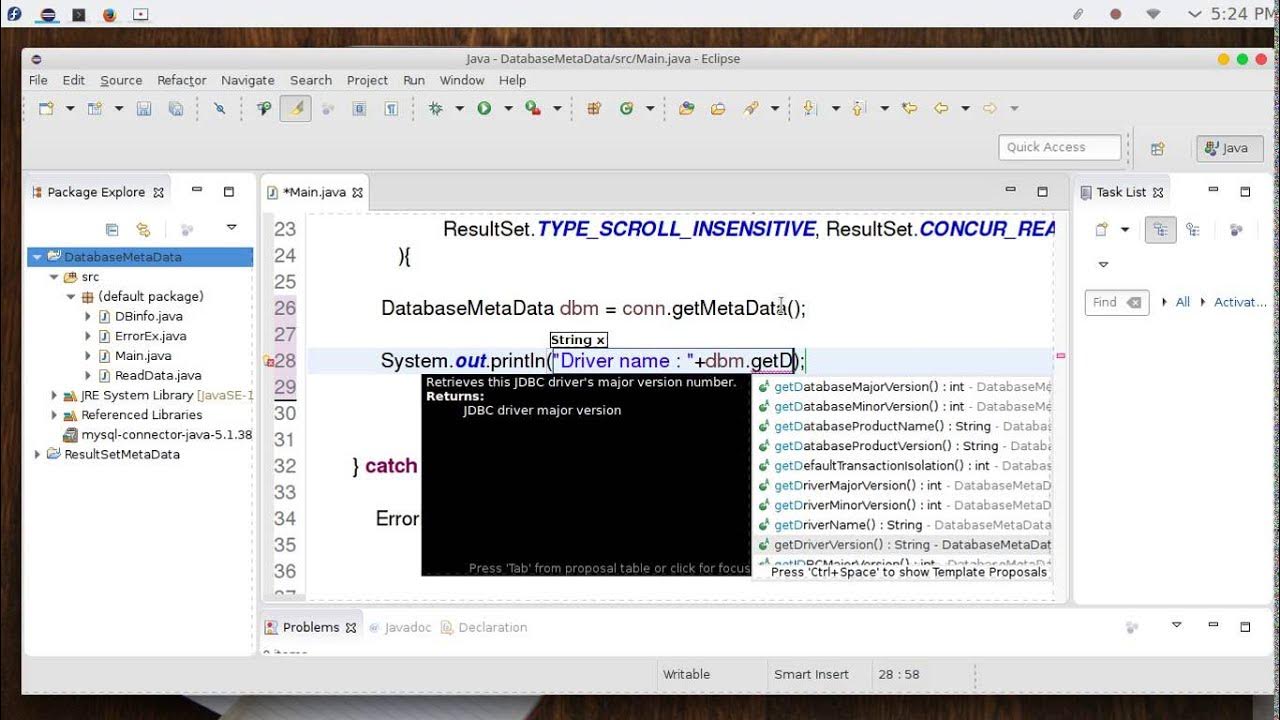The image size is (1280, 720).
Task: Close the Package Explorer tab X
Action: coord(159,192)
